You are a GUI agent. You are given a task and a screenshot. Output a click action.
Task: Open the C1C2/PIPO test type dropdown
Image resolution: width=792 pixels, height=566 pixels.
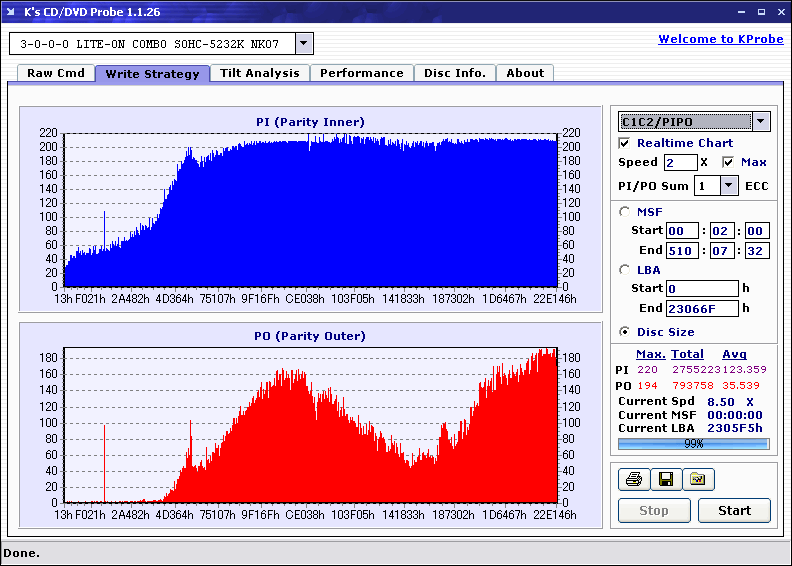(x=761, y=121)
